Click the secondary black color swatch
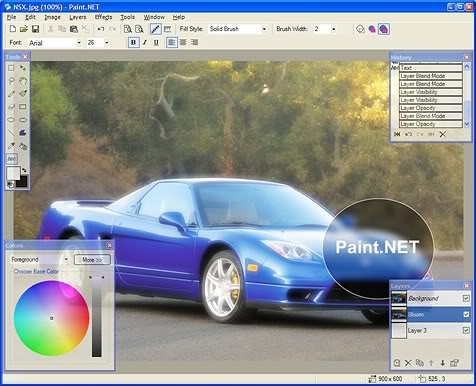476x386 pixels. click(x=22, y=181)
